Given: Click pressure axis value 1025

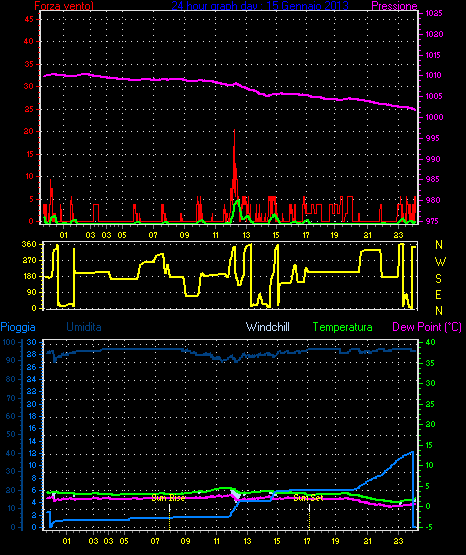Looking at the screenshot, I should click(x=434, y=13).
